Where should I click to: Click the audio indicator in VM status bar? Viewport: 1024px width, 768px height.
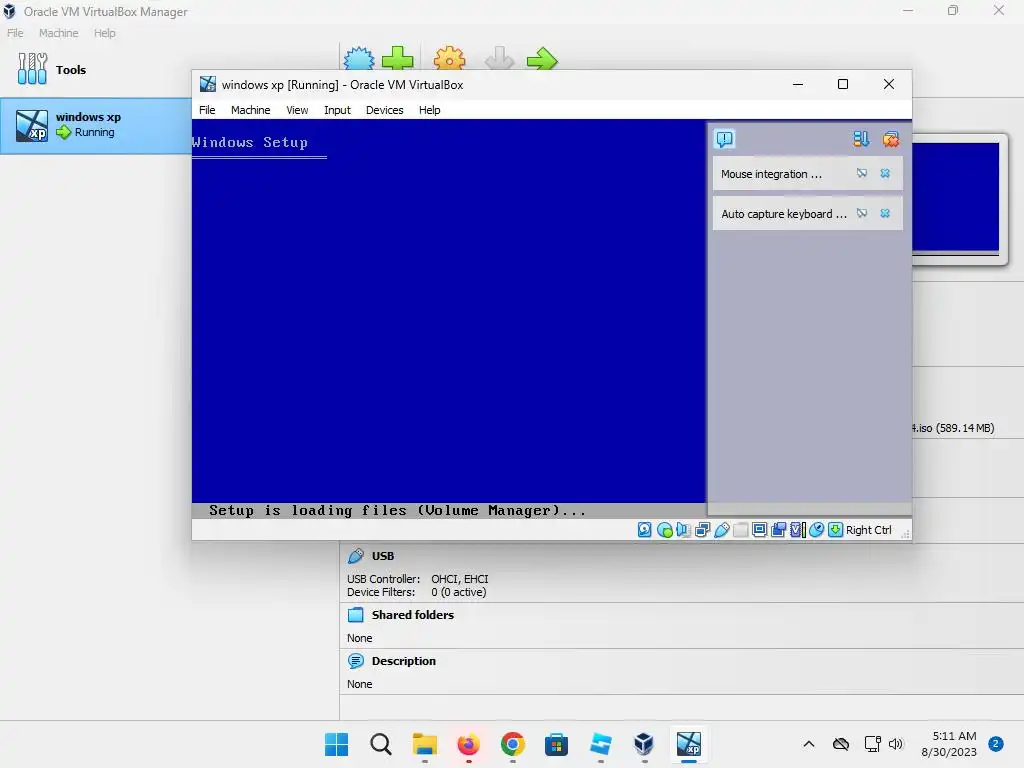tap(683, 530)
